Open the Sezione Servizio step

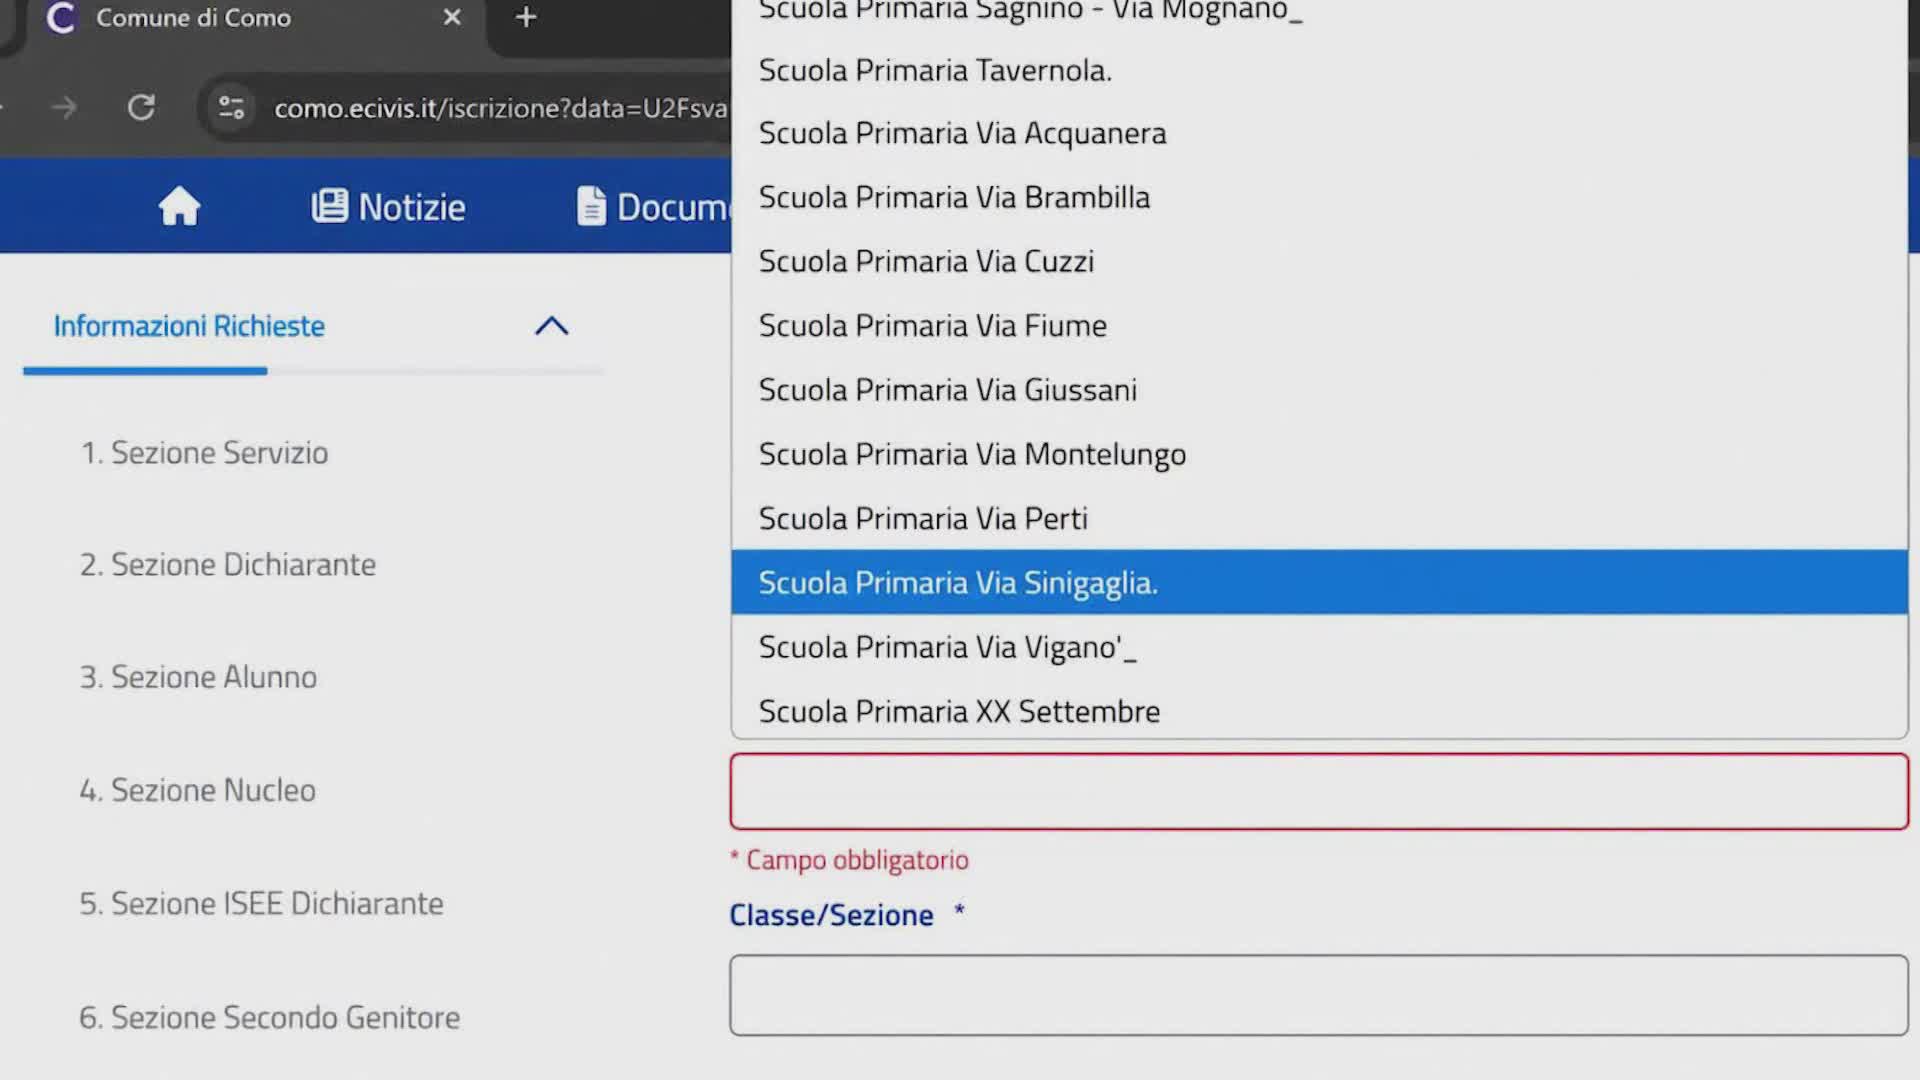[x=204, y=453]
